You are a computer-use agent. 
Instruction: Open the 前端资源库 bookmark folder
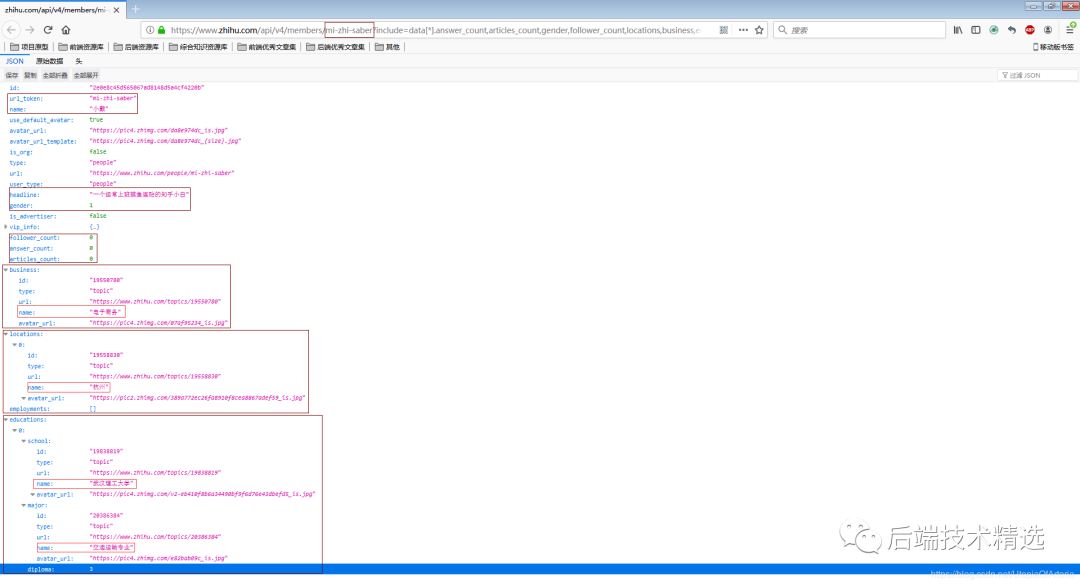81,47
